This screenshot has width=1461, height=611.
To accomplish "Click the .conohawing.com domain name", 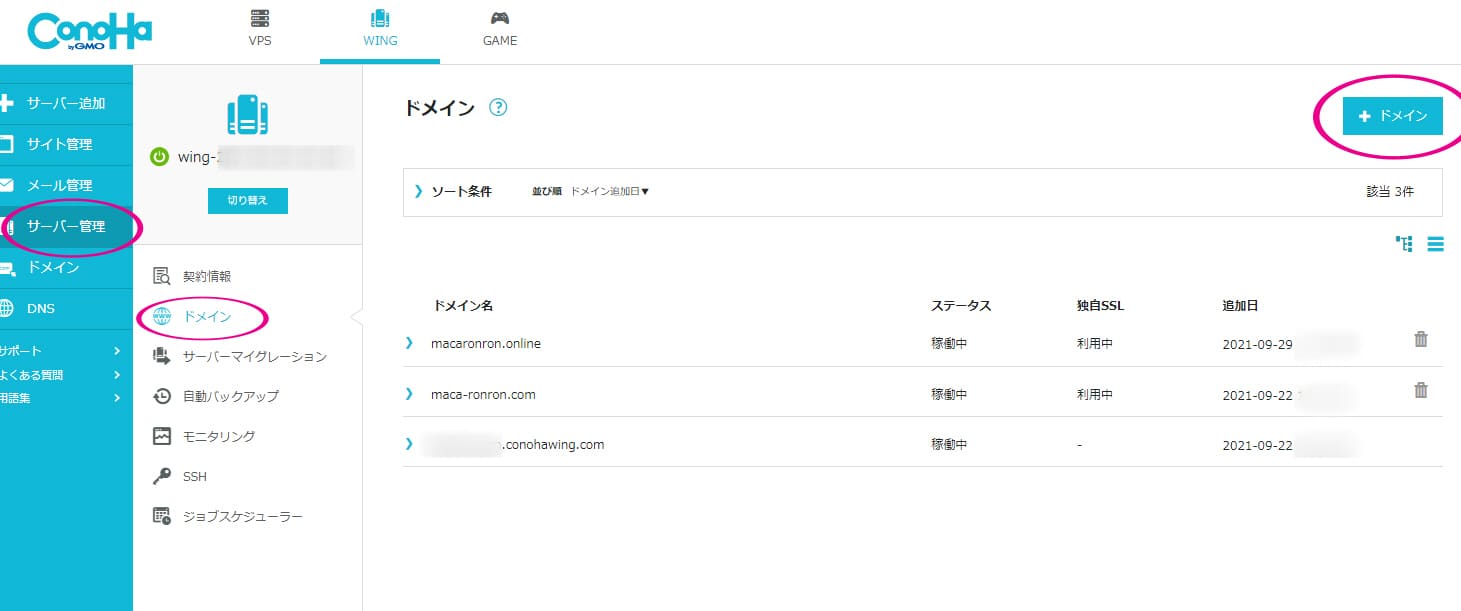I will tap(553, 444).
